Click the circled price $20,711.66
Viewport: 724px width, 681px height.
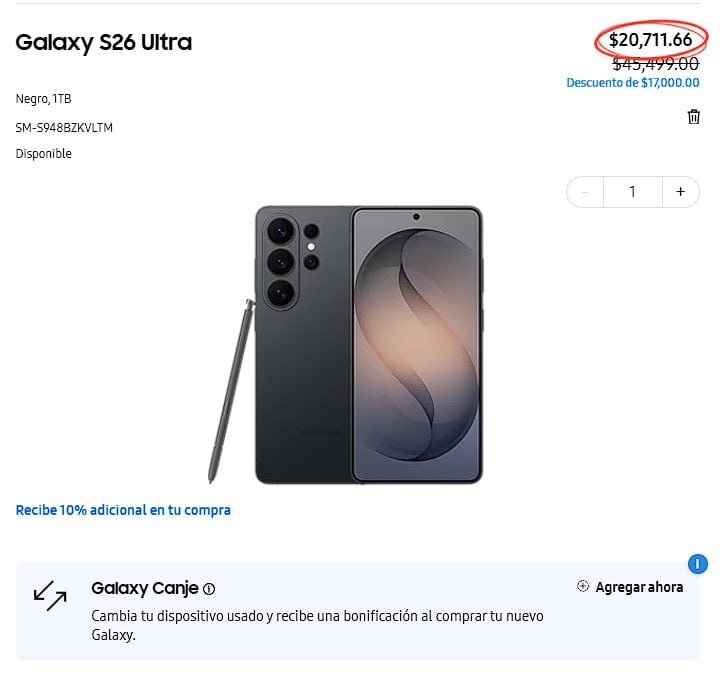[x=650, y=40]
